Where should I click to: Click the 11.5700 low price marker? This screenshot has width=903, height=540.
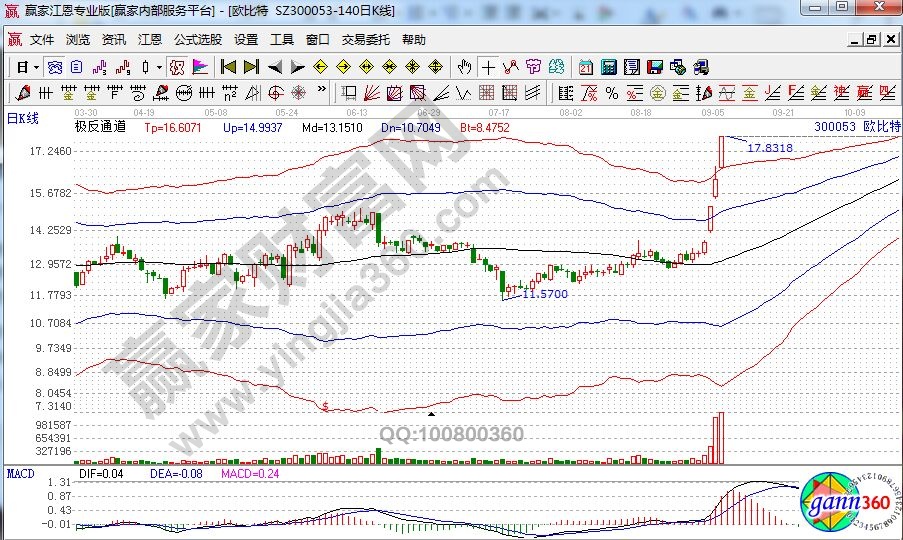coord(545,294)
